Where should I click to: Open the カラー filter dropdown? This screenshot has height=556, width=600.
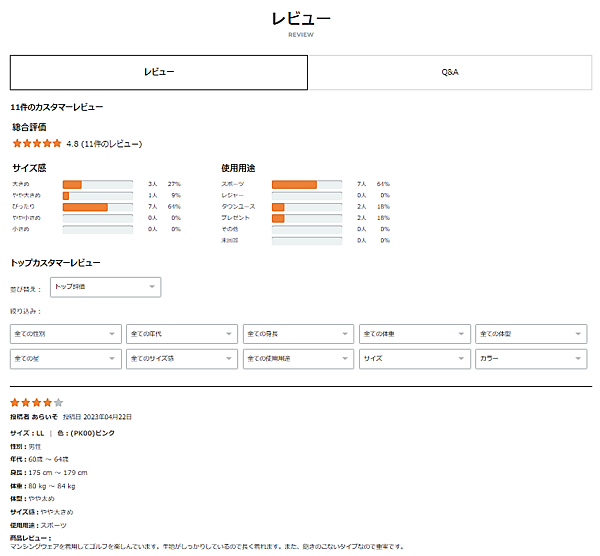(531, 358)
